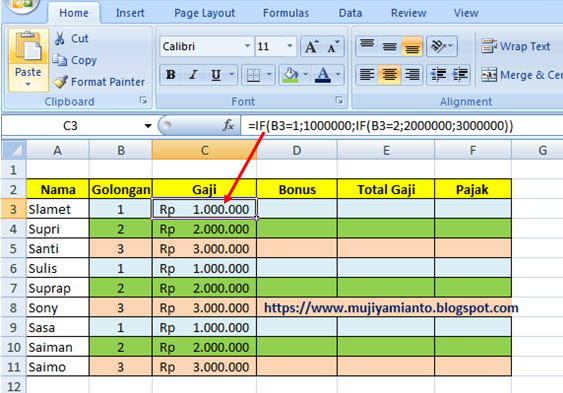The width and height of the screenshot is (563, 393).
Task: Enable Wrap Text
Action: (x=516, y=46)
